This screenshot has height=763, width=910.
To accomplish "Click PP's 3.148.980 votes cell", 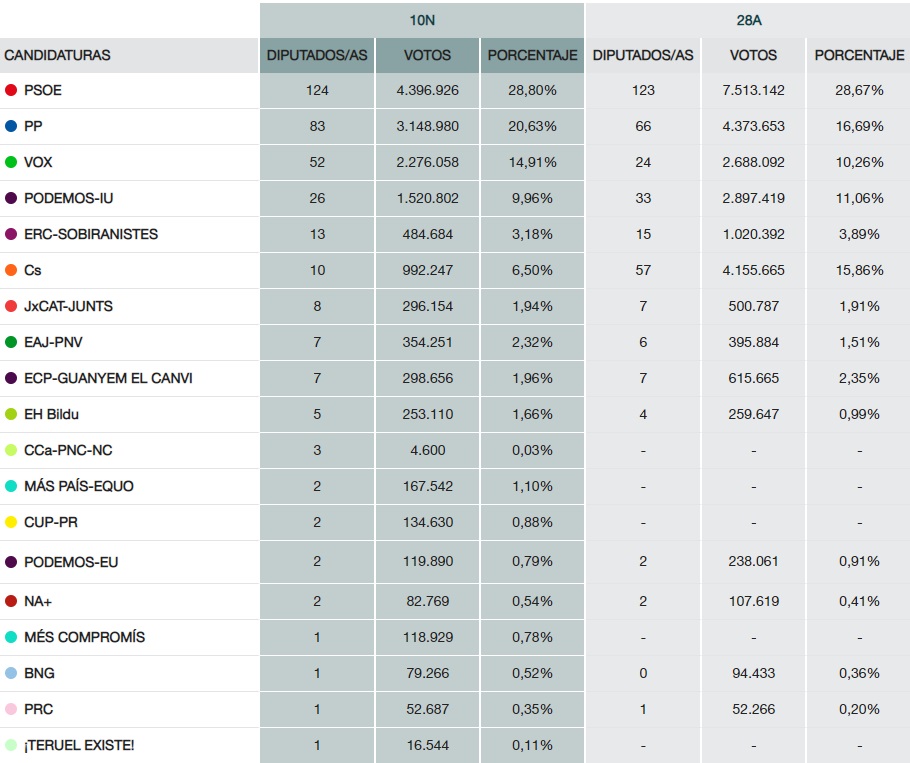I will [427, 126].
